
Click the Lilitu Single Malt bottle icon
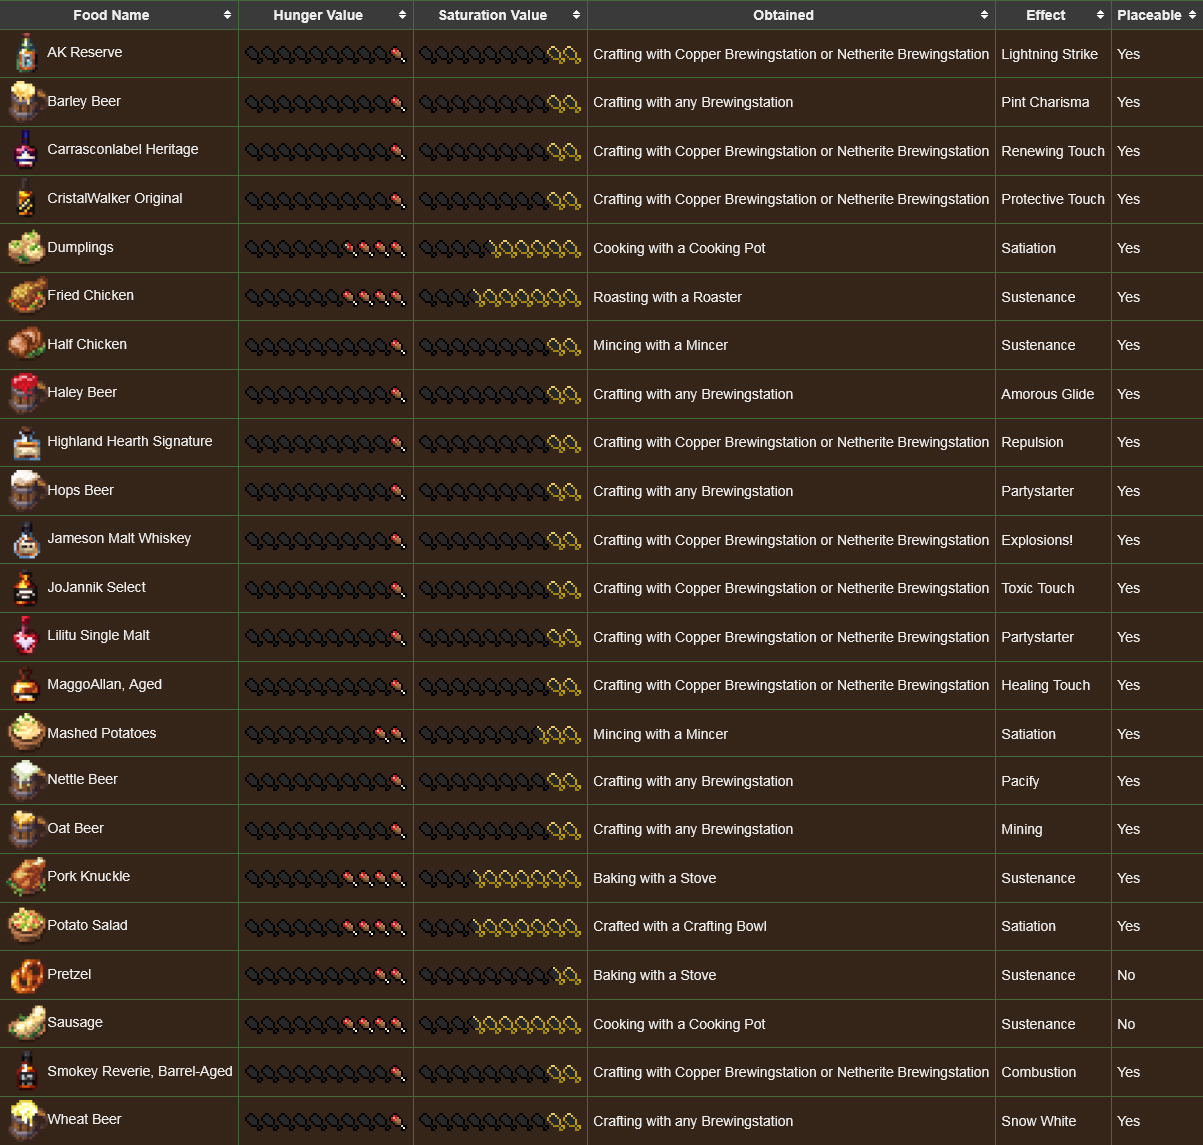(x=26, y=636)
